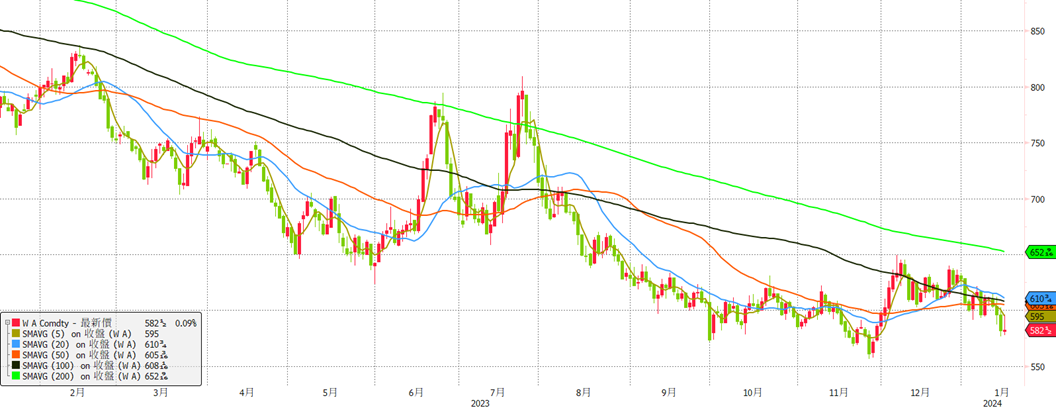
Task: Click the 1月 date axis label
Action: pos(1001,393)
